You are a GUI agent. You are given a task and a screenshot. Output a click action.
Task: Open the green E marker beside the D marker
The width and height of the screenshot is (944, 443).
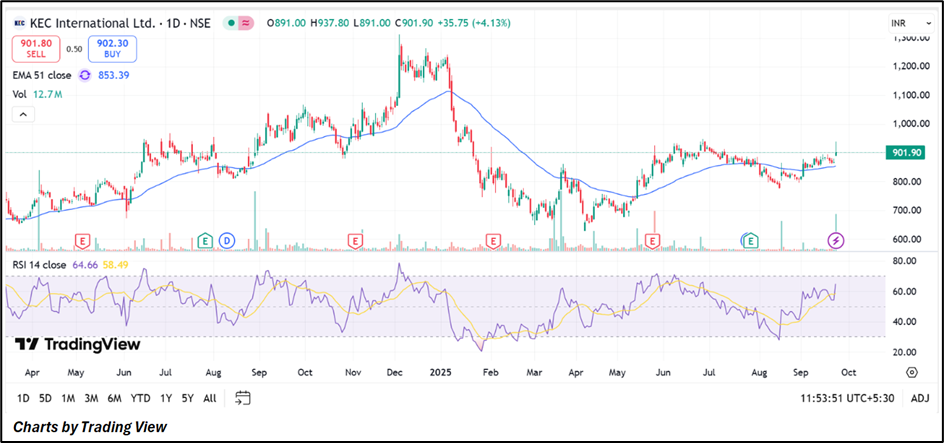click(x=206, y=241)
